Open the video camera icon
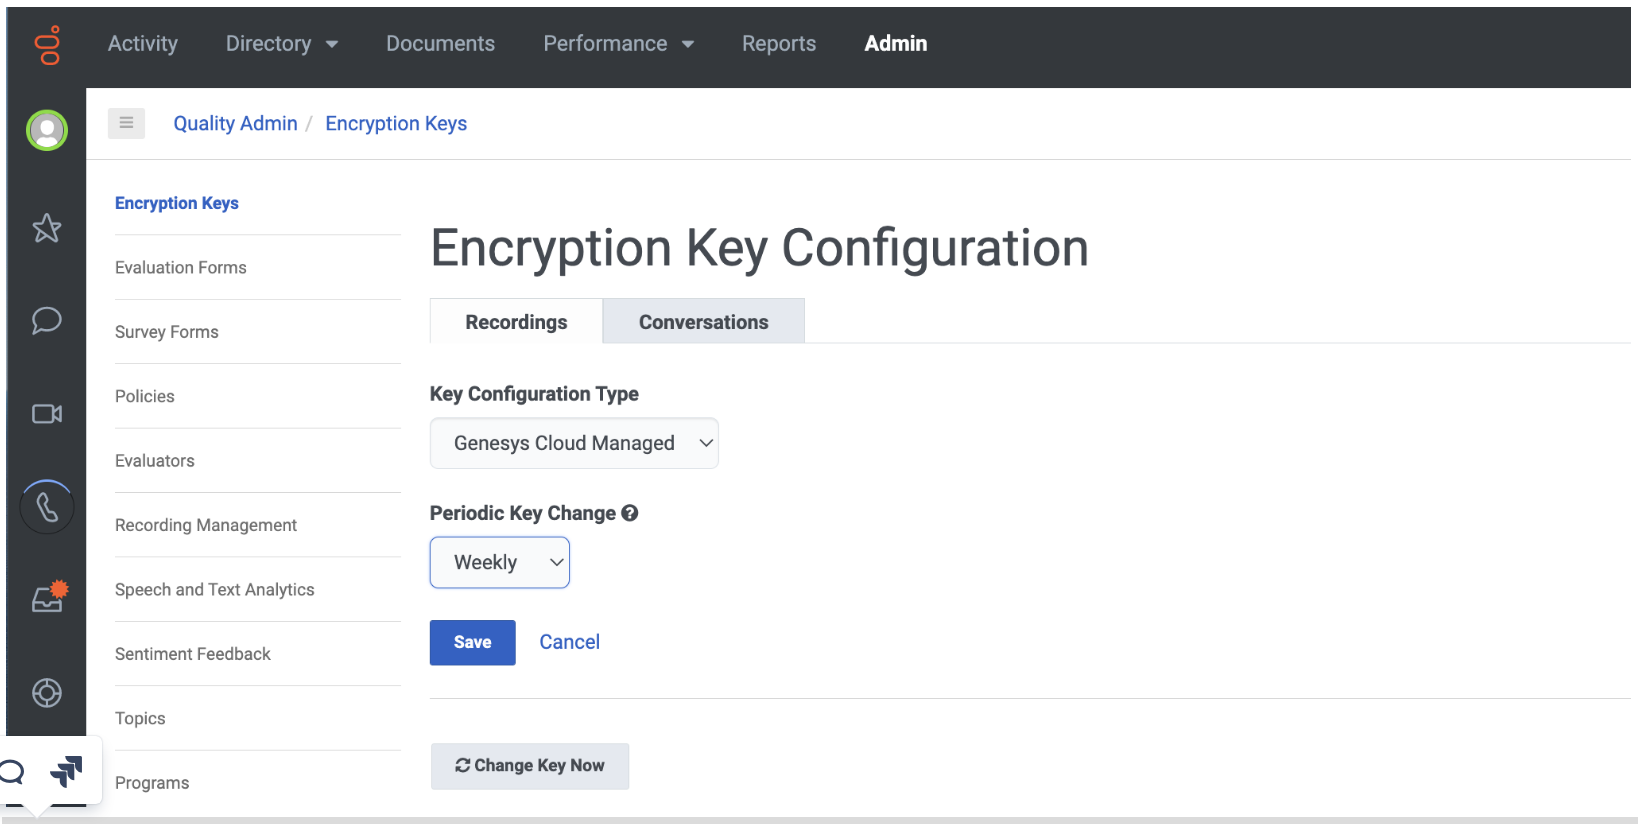The width and height of the screenshot is (1638, 824). pyautogui.click(x=47, y=413)
